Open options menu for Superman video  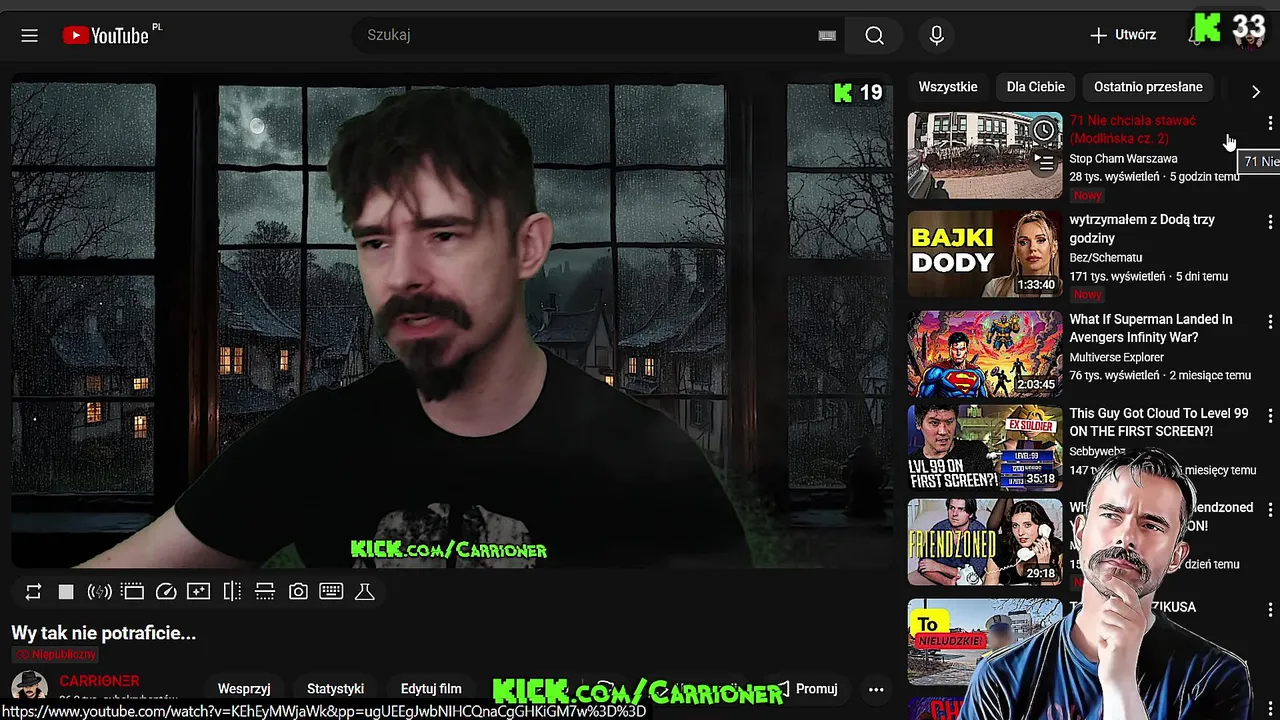click(x=1270, y=322)
